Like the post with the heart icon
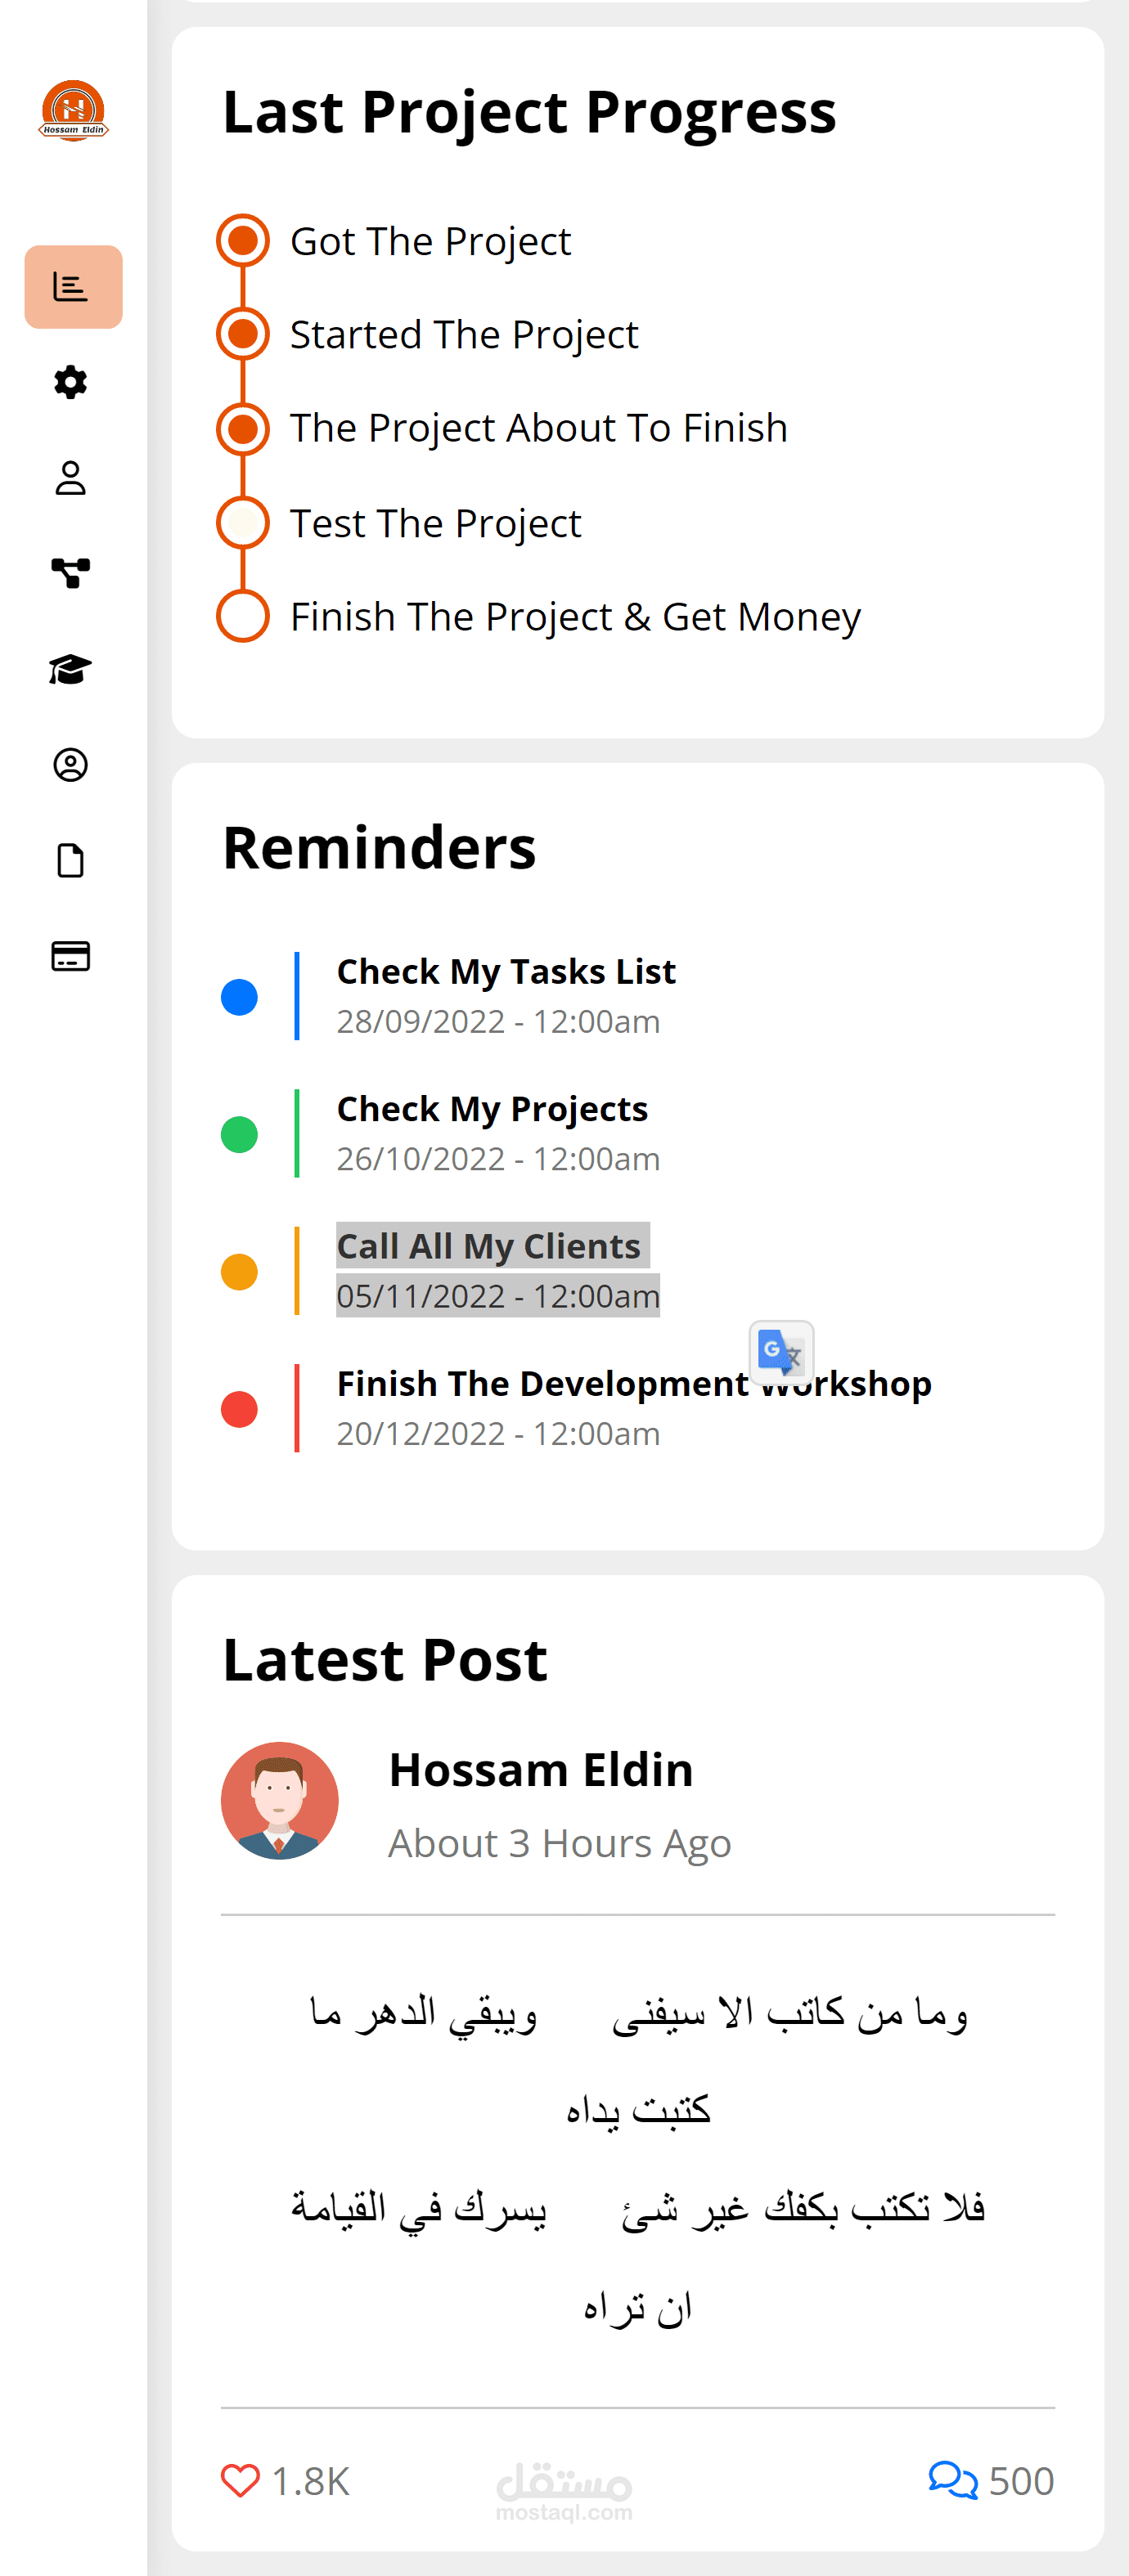 click(x=240, y=2480)
